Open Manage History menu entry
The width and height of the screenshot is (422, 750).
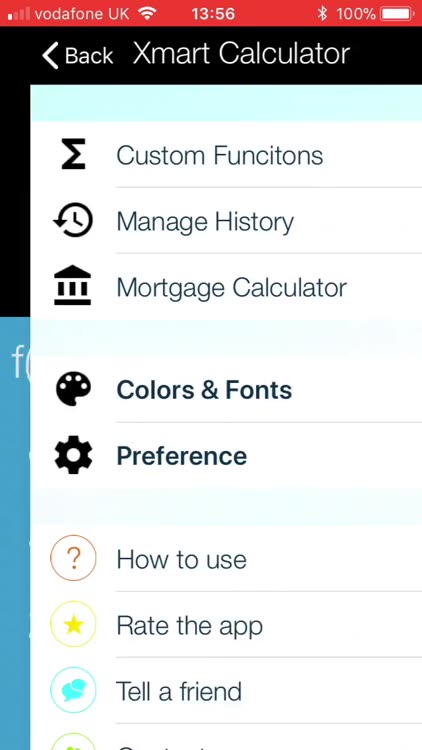[x=226, y=221]
